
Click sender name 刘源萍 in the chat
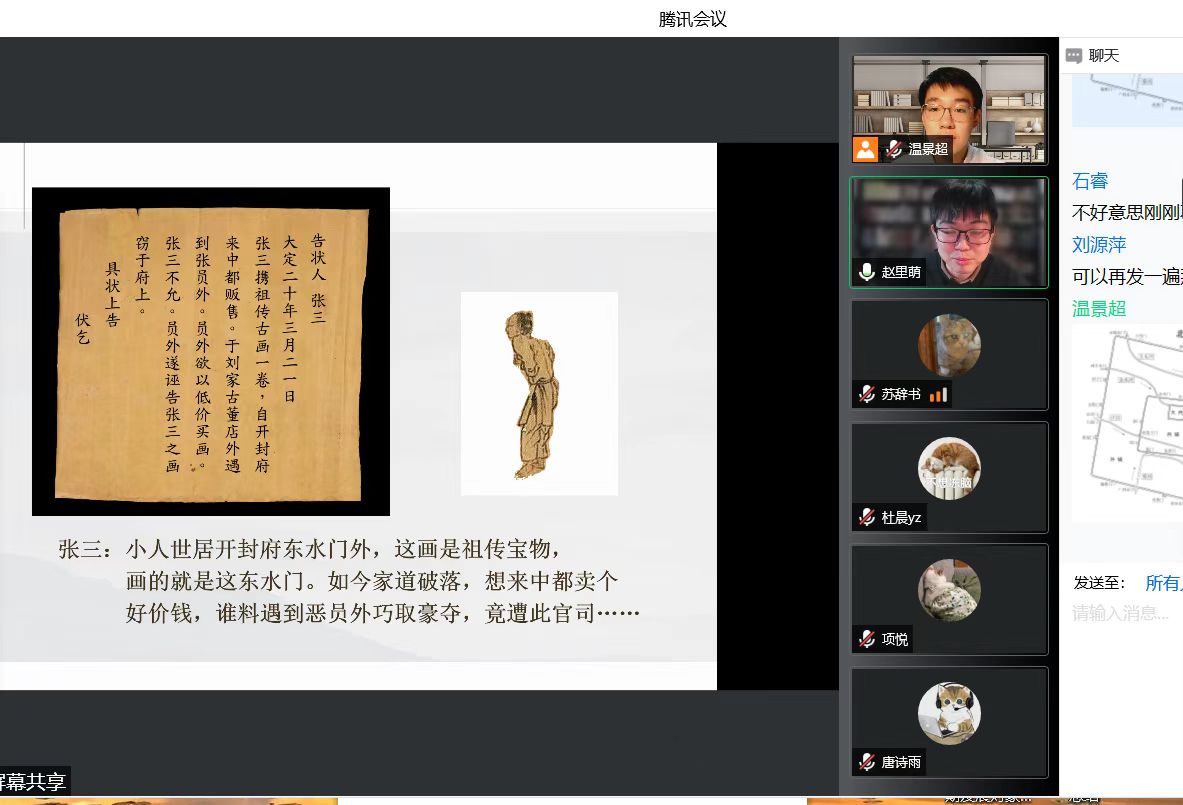(1099, 245)
